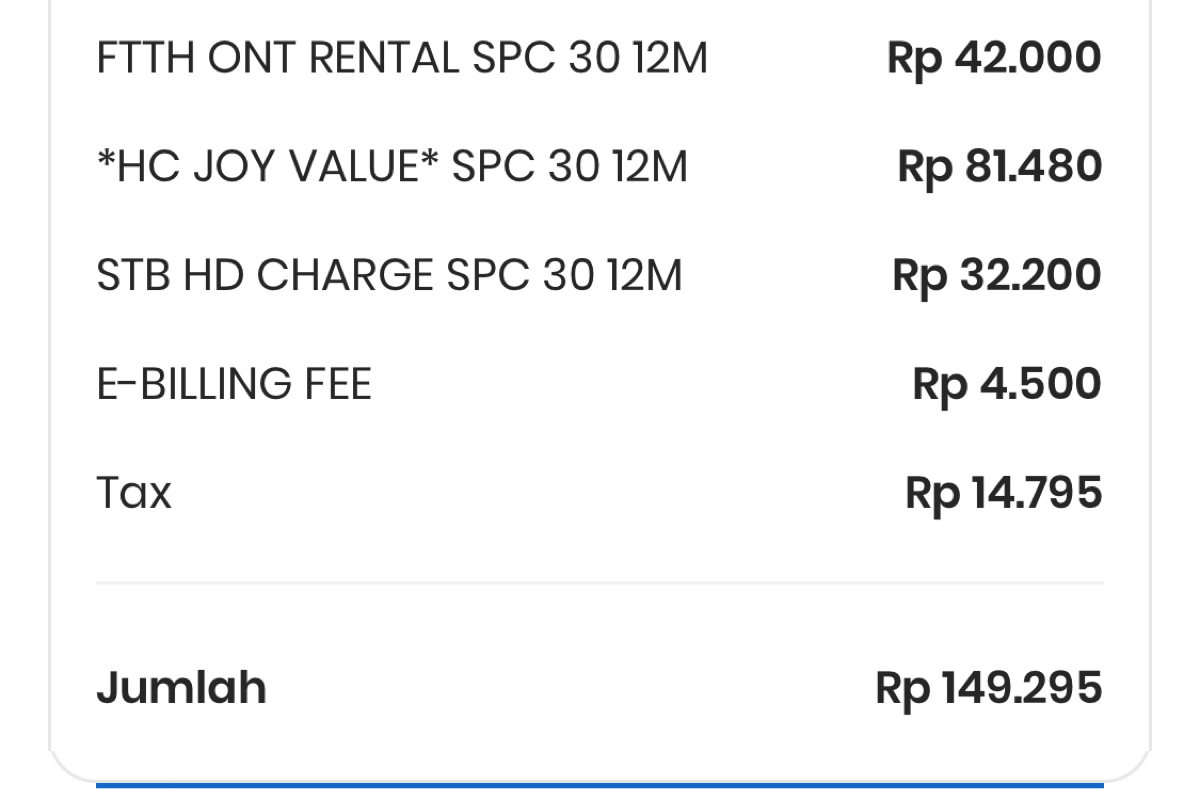The width and height of the screenshot is (1200, 789).
Task: Click the gray background outside the card
Action: tap(20, 400)
